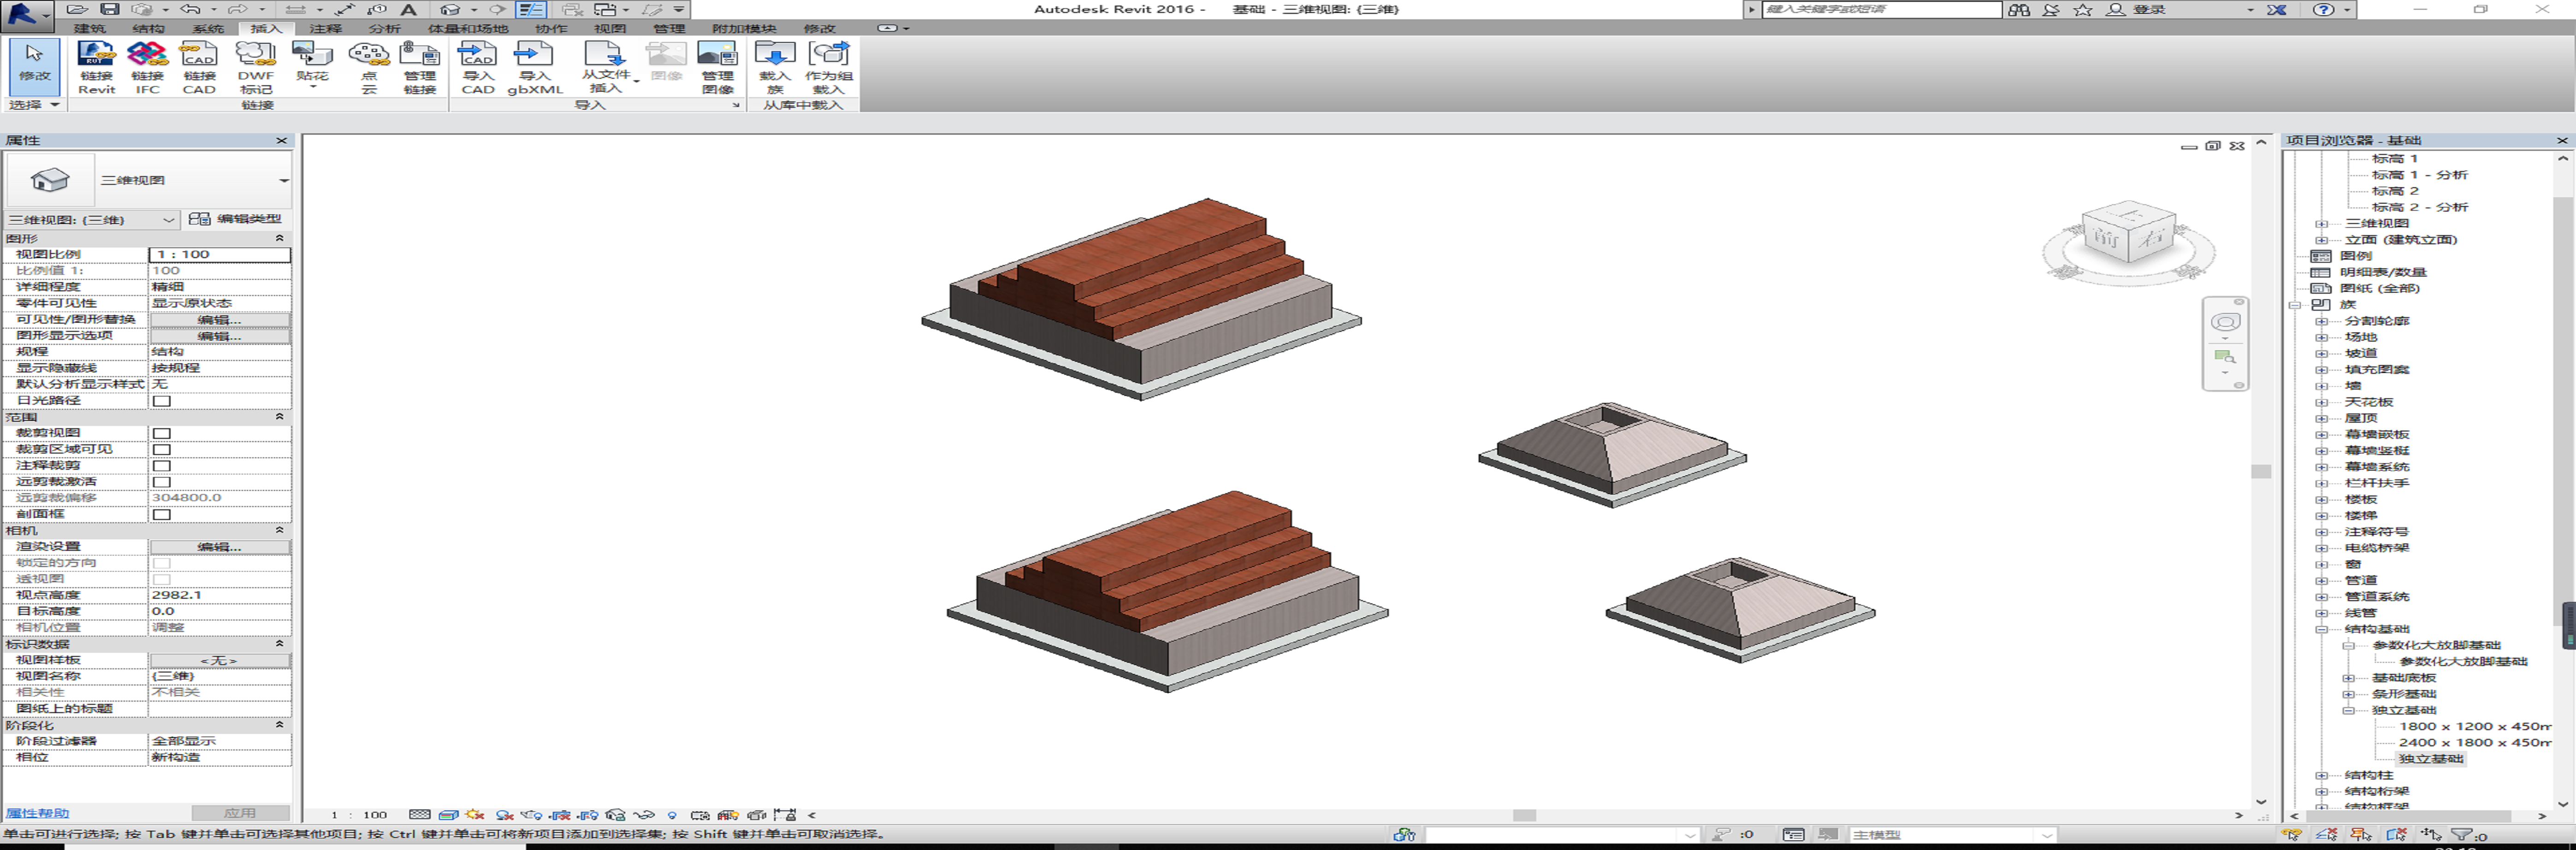Image resolution: width=2576 pixels, height=850 pixels.
Task: Click the filter icon in status bar
Action: coord(2461,834)
